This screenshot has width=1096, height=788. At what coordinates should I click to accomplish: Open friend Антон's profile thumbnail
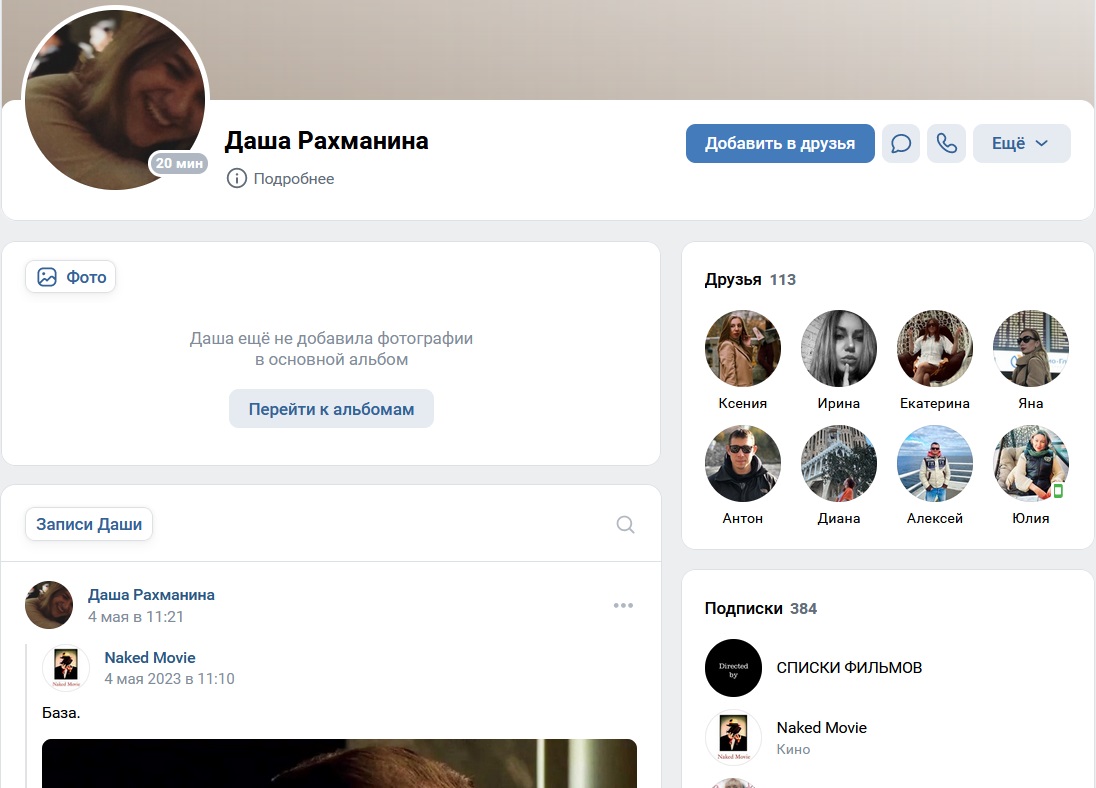(x=742, y=464)
